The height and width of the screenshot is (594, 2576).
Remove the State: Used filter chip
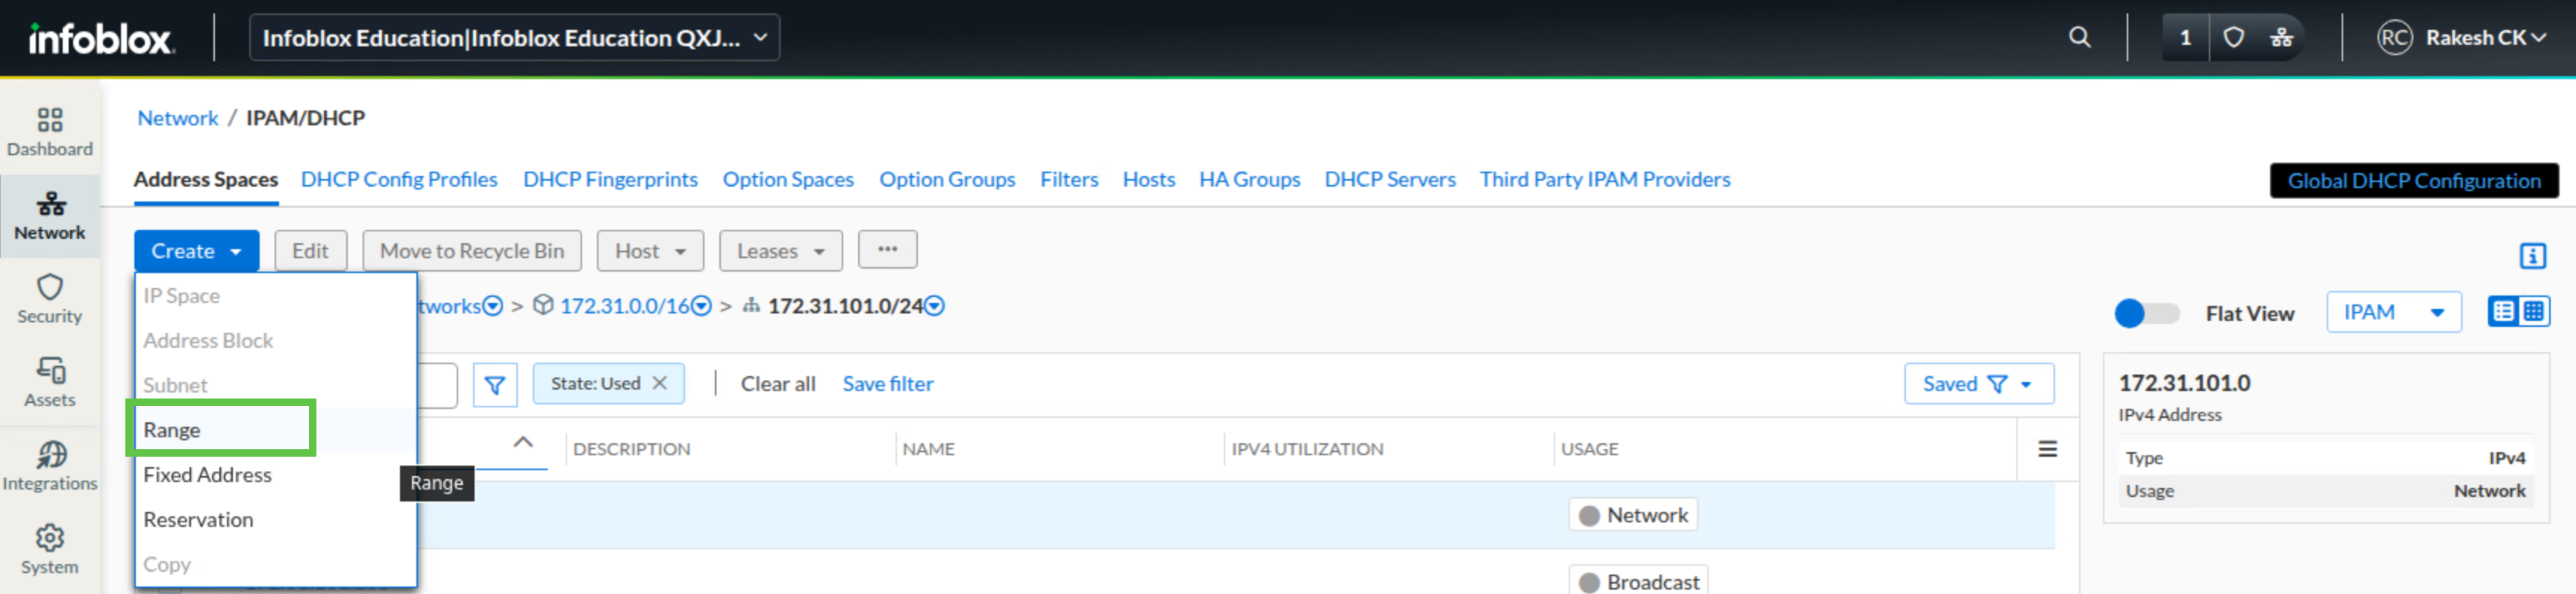(660, 383)
